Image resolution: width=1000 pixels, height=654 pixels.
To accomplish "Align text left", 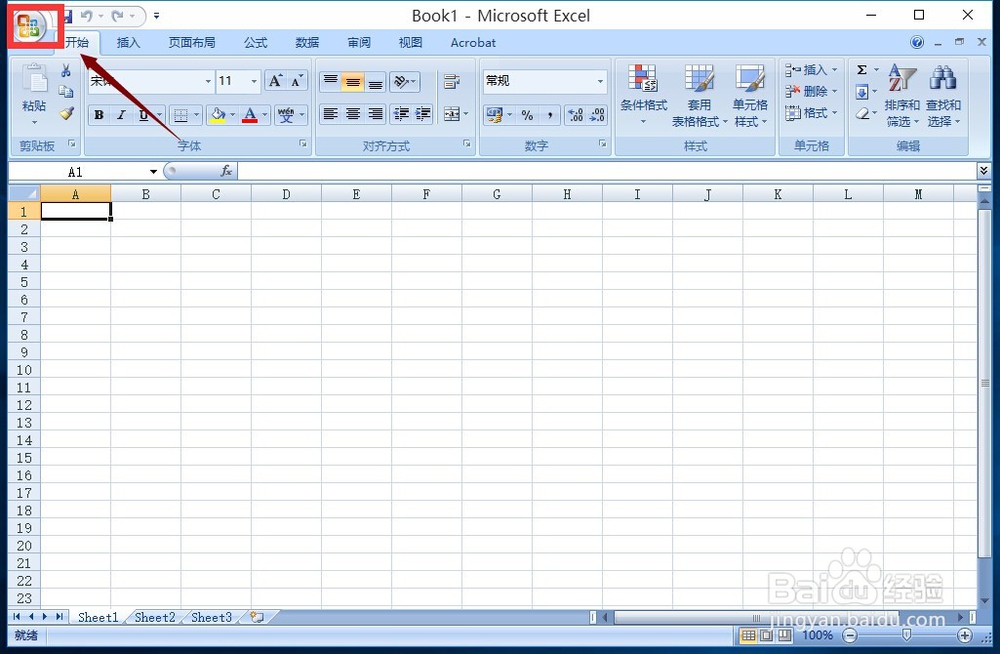I will (330, 114).
